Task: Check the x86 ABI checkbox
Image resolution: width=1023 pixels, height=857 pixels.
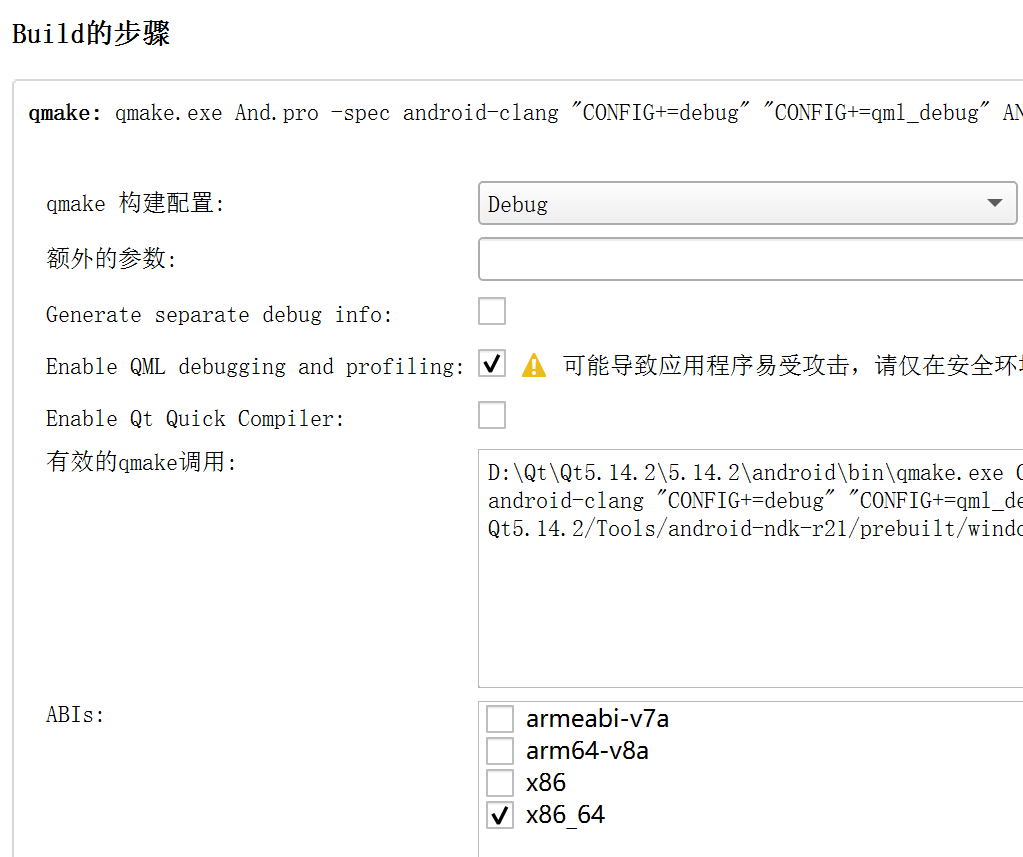Action: click(x=500, y=783)
